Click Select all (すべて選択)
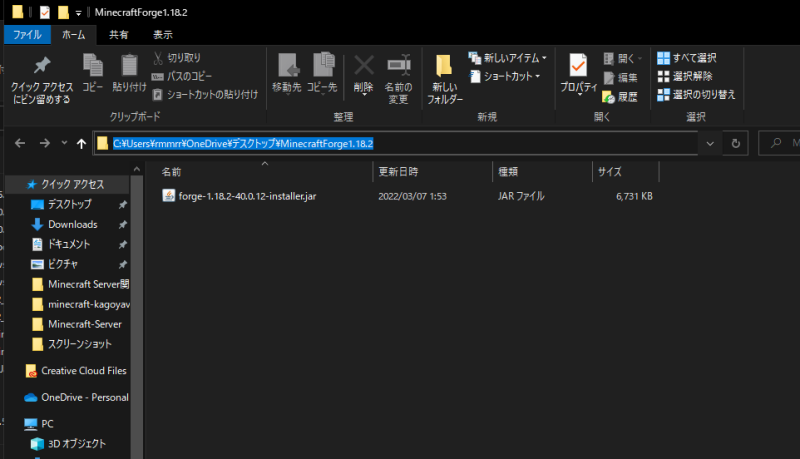The image size is (800, 459). coord(687,58)
